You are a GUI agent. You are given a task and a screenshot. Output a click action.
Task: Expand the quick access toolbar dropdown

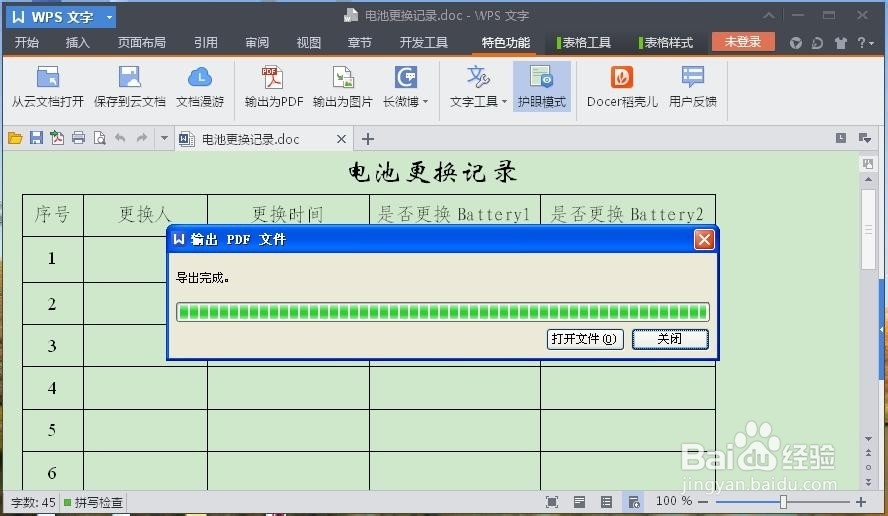pyautogui.click(x=164, y=138)
